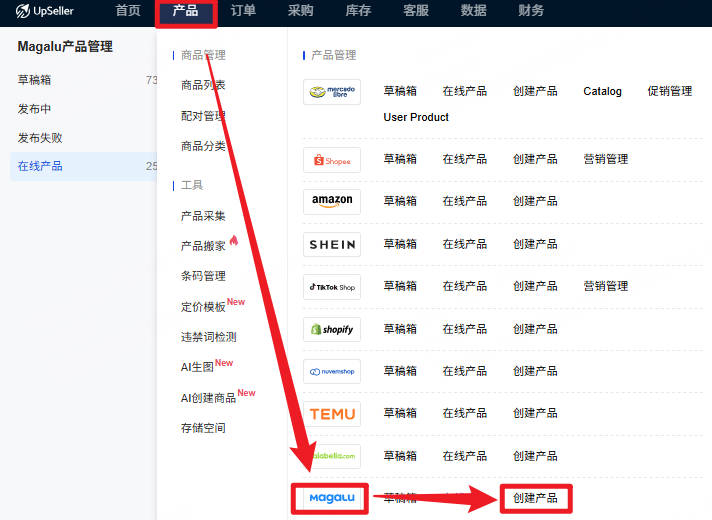The image size is (712, 520).
Task: Select 在线产品 in Magalu sidebar
Action: [x=84, y=166]
